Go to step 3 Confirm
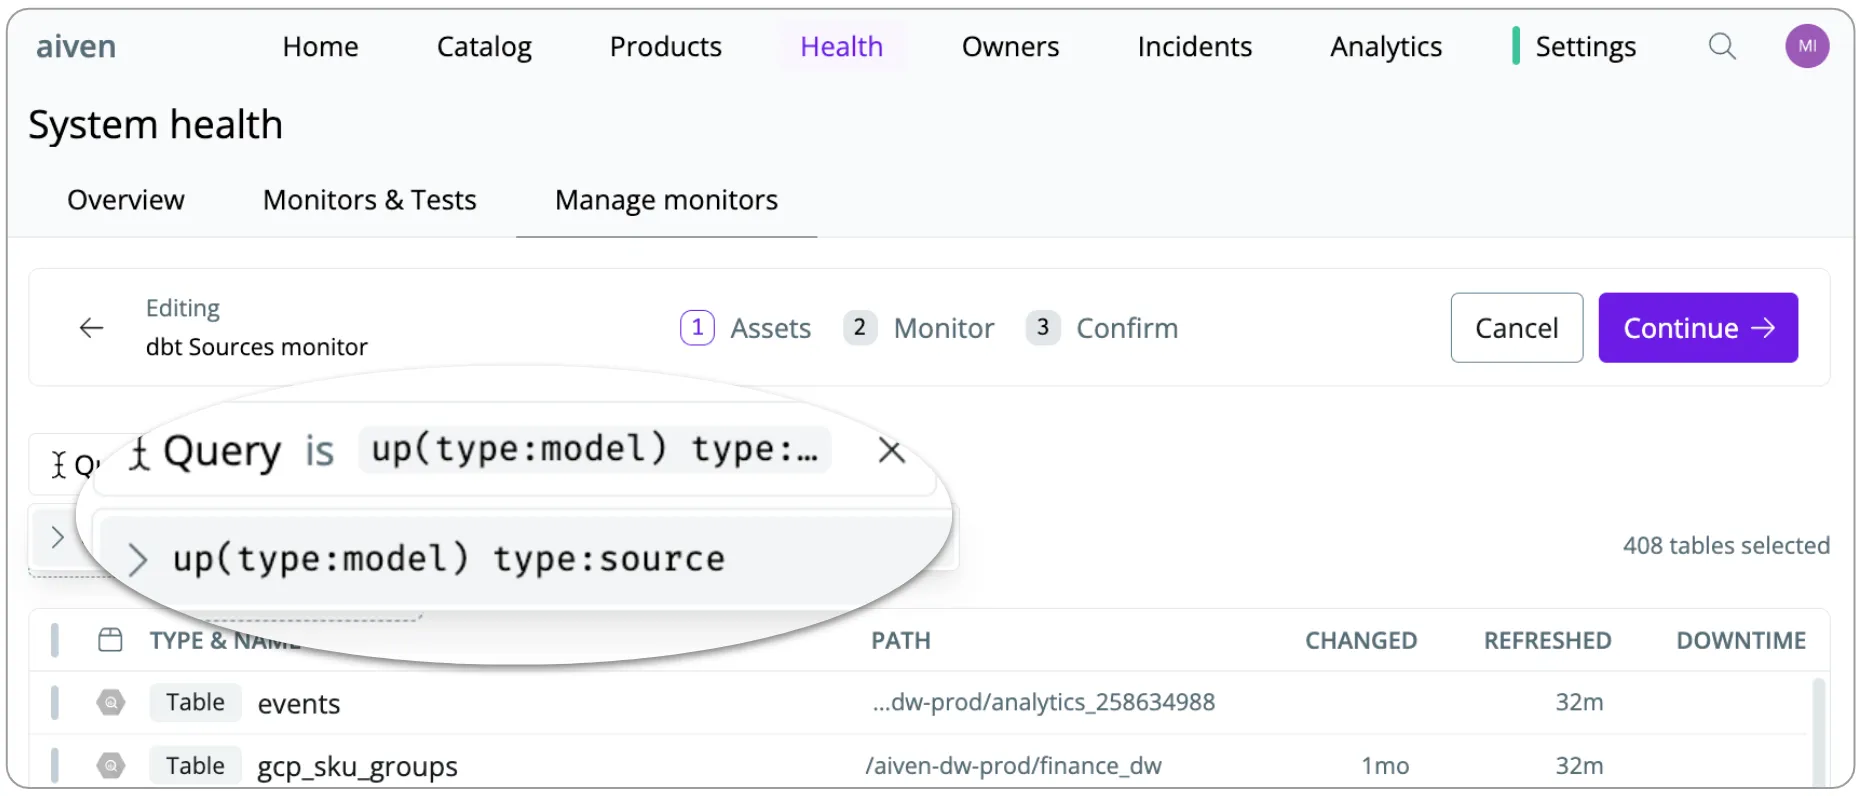 pyautogui.click(x=1102, y=328)
